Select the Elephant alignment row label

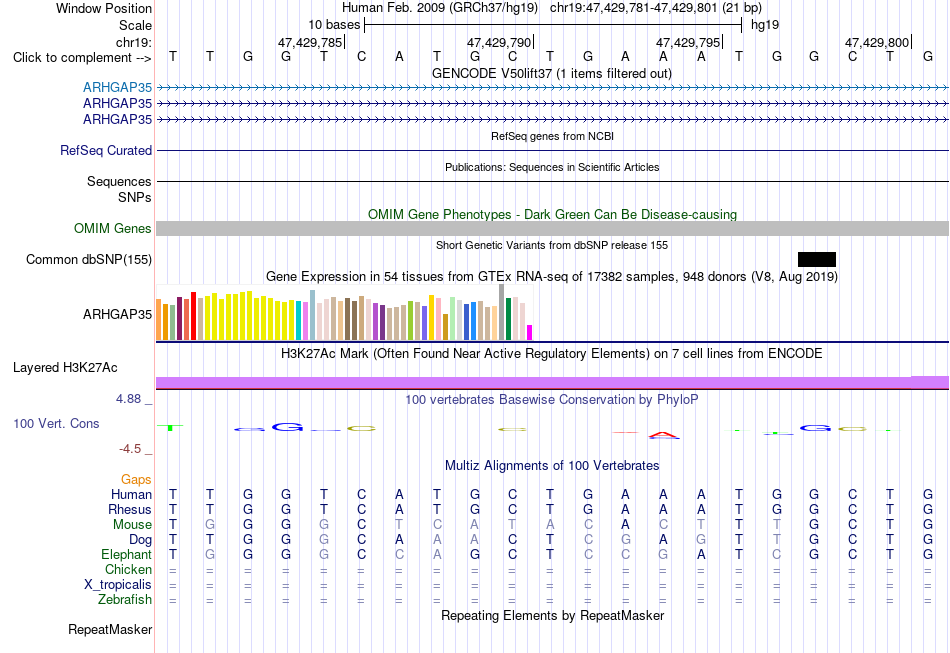[127, 554]
